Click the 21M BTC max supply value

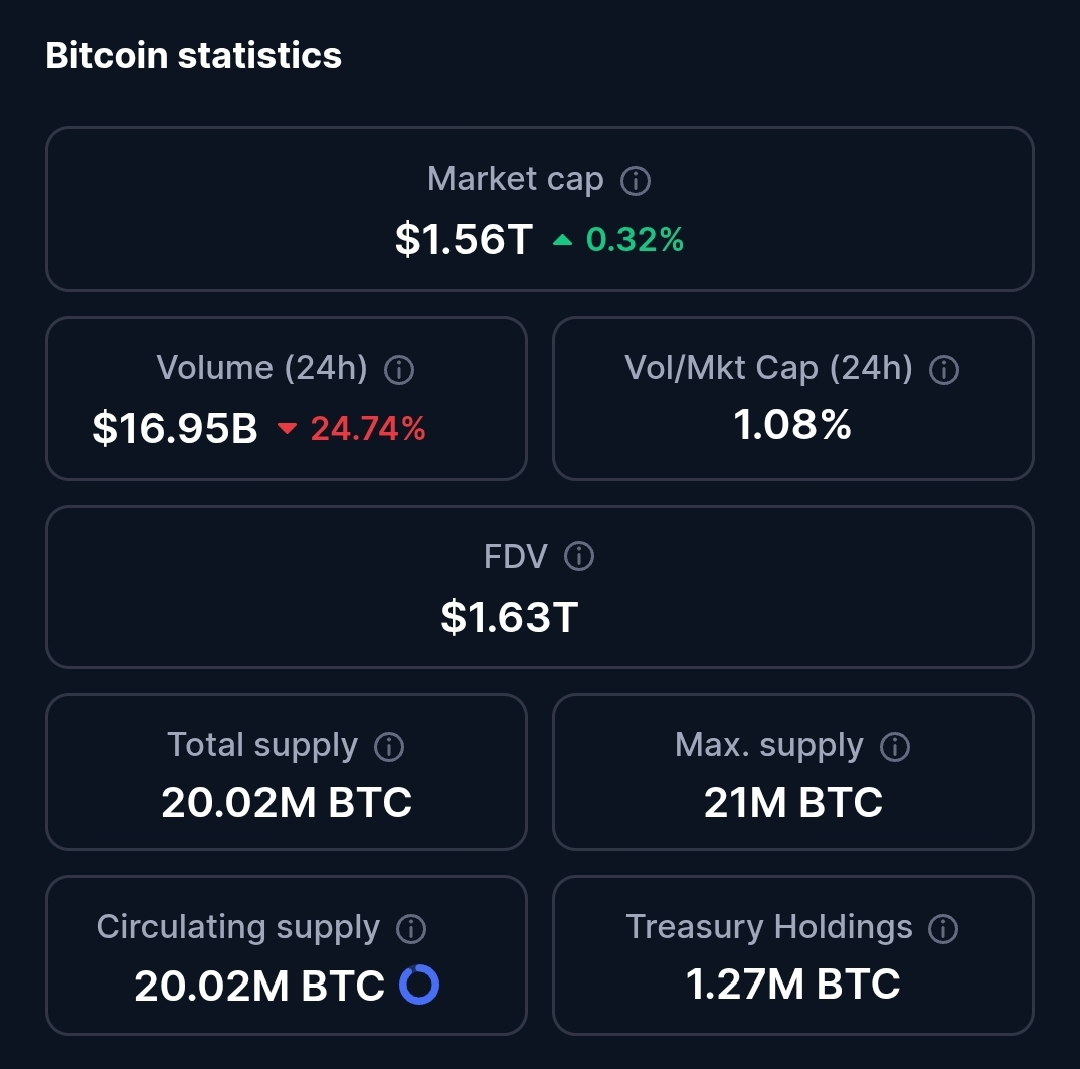(x=793, y=803)
